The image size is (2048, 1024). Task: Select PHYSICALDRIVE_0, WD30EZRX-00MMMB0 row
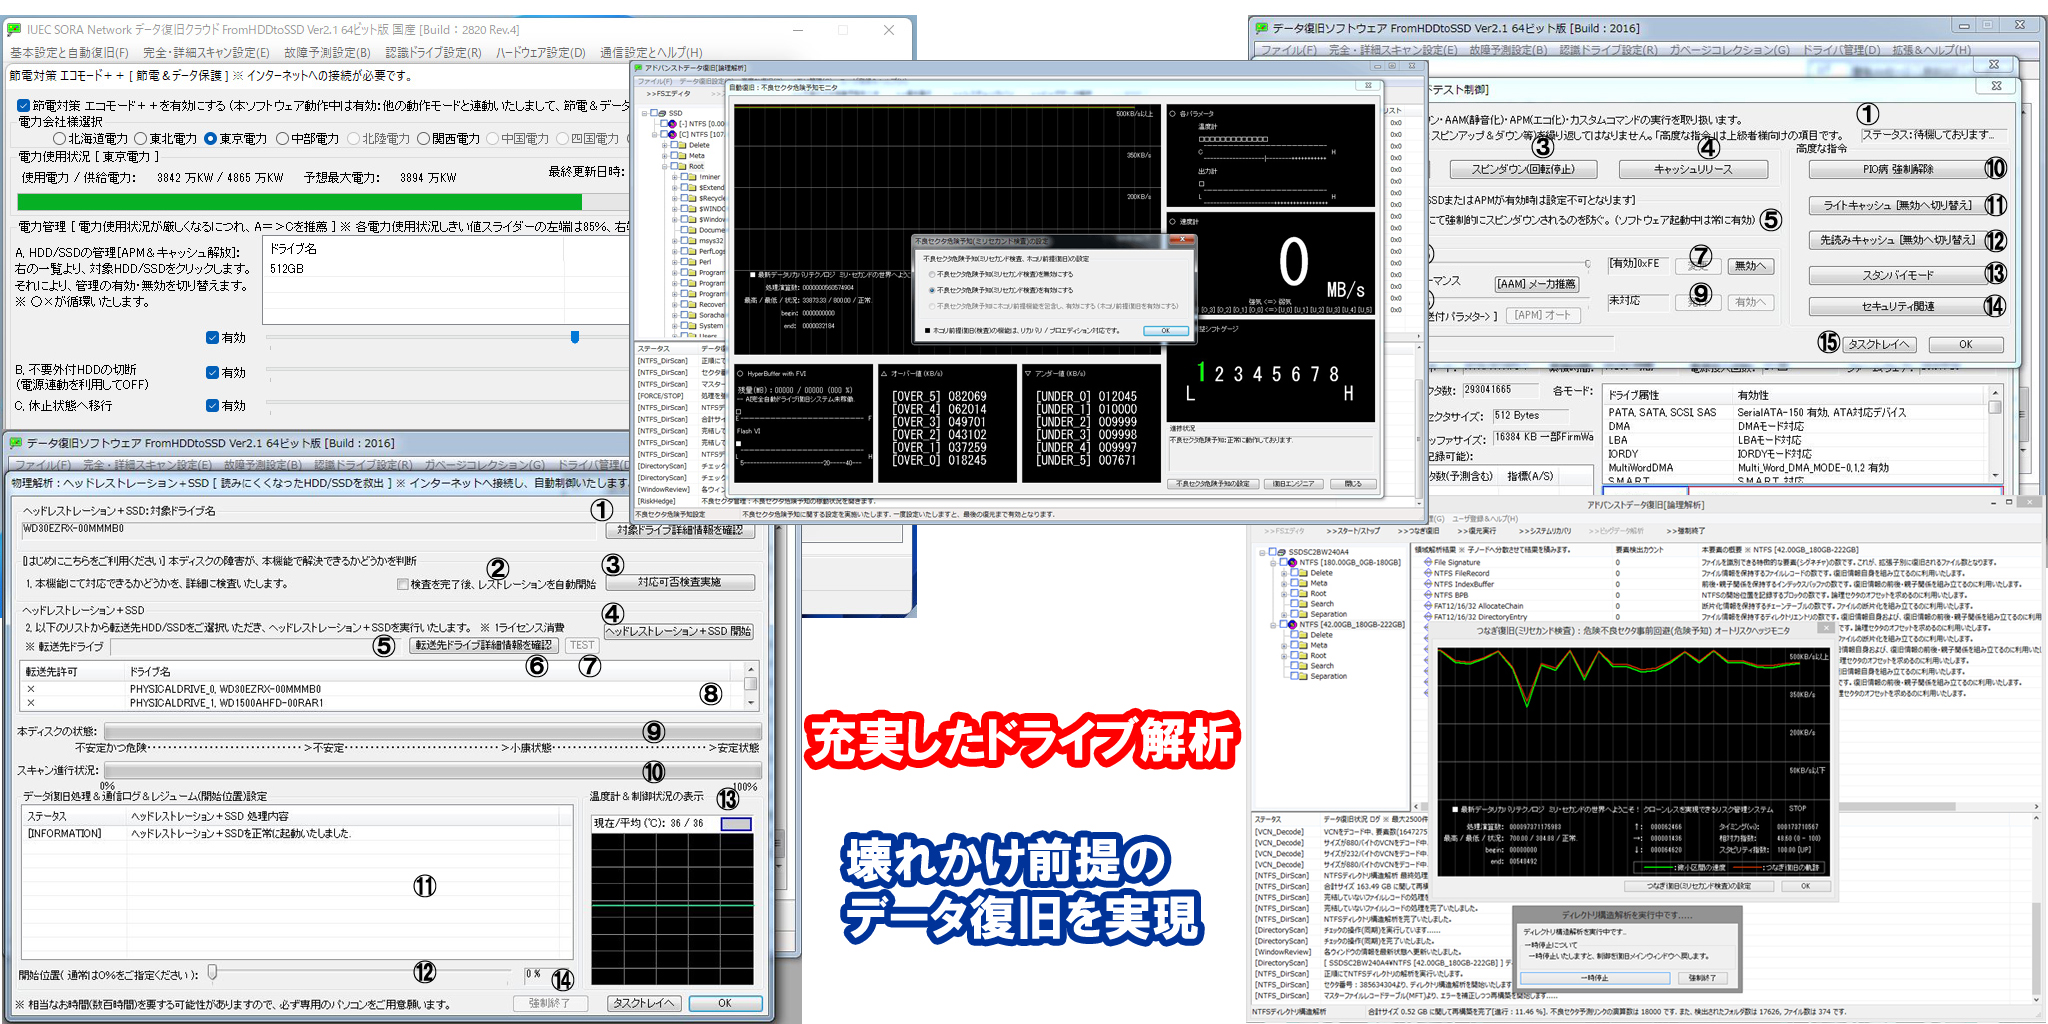point(381,689)
